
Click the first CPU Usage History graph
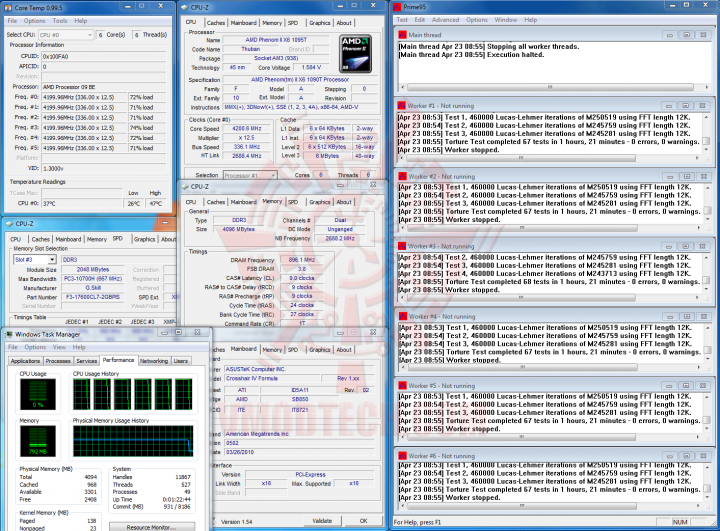click(x=82, y=394)
